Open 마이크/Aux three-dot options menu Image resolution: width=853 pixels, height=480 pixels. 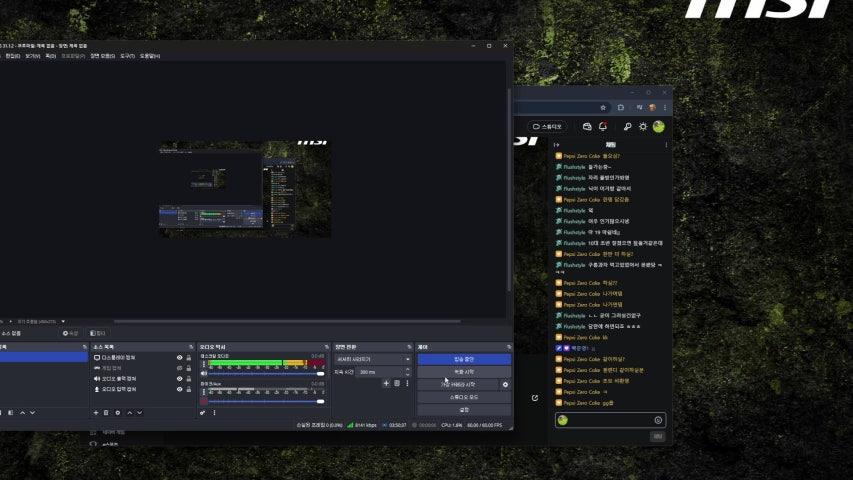coord(204,392)
